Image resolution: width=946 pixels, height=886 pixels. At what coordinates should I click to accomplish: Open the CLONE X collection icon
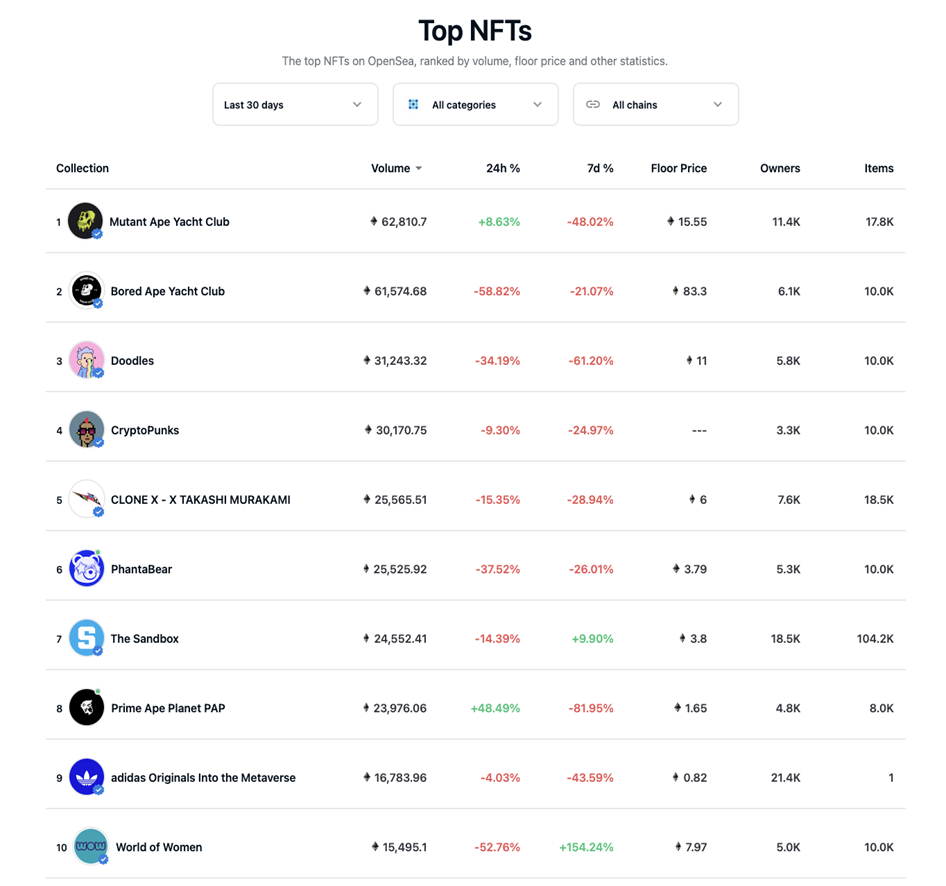point(86,499)
